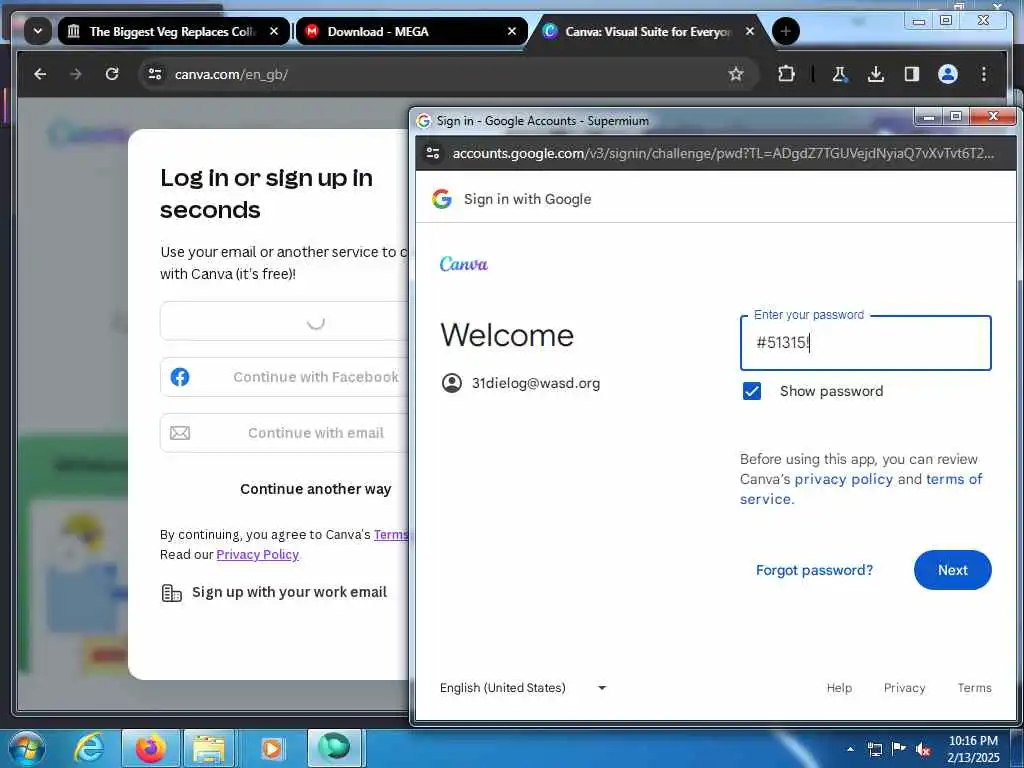Open the tab search dropdown arrow

click(38, 31)
